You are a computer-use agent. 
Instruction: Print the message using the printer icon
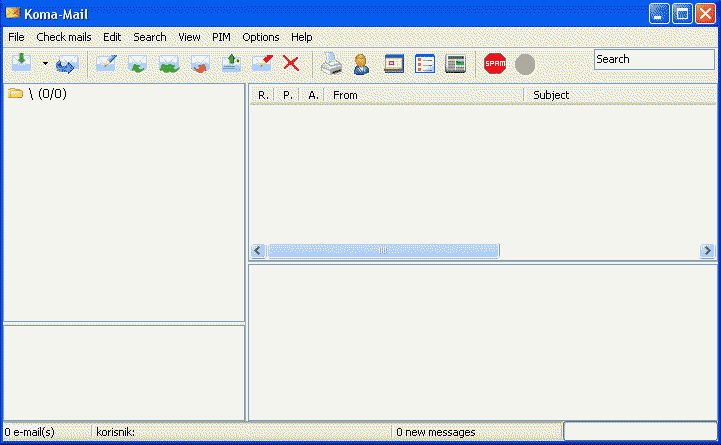pyautogui.click(x=331, y=64)
